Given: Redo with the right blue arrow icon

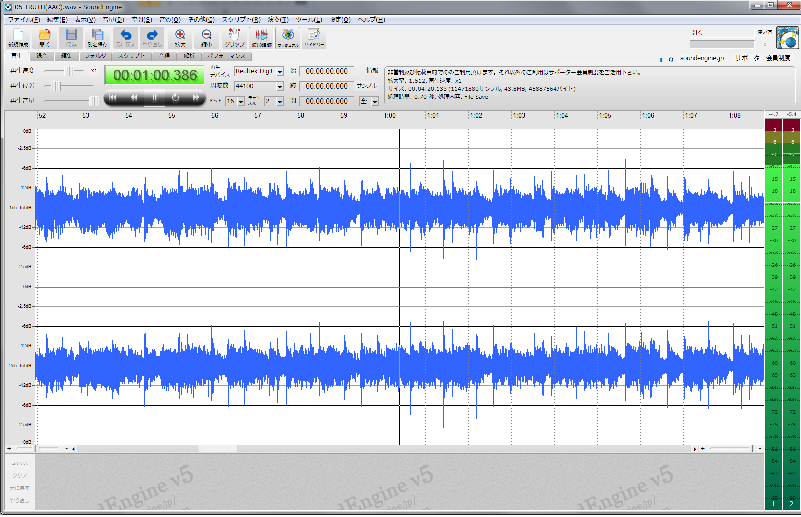Looking at the screenshot, I should click(x=152, y=37).
